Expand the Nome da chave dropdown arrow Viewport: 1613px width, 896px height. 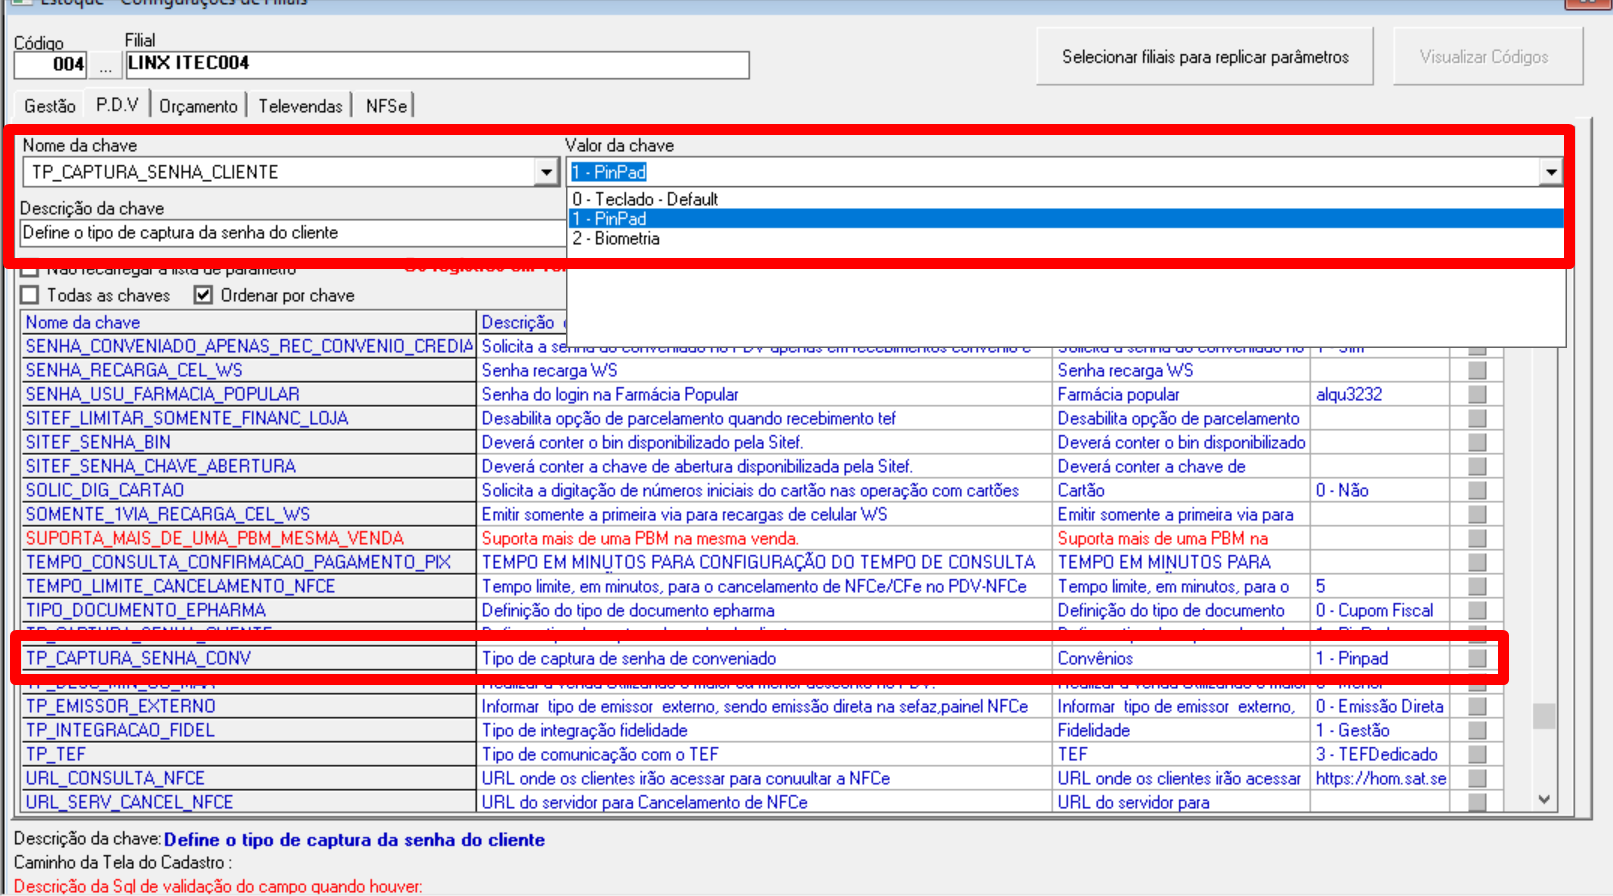point(546,172)
